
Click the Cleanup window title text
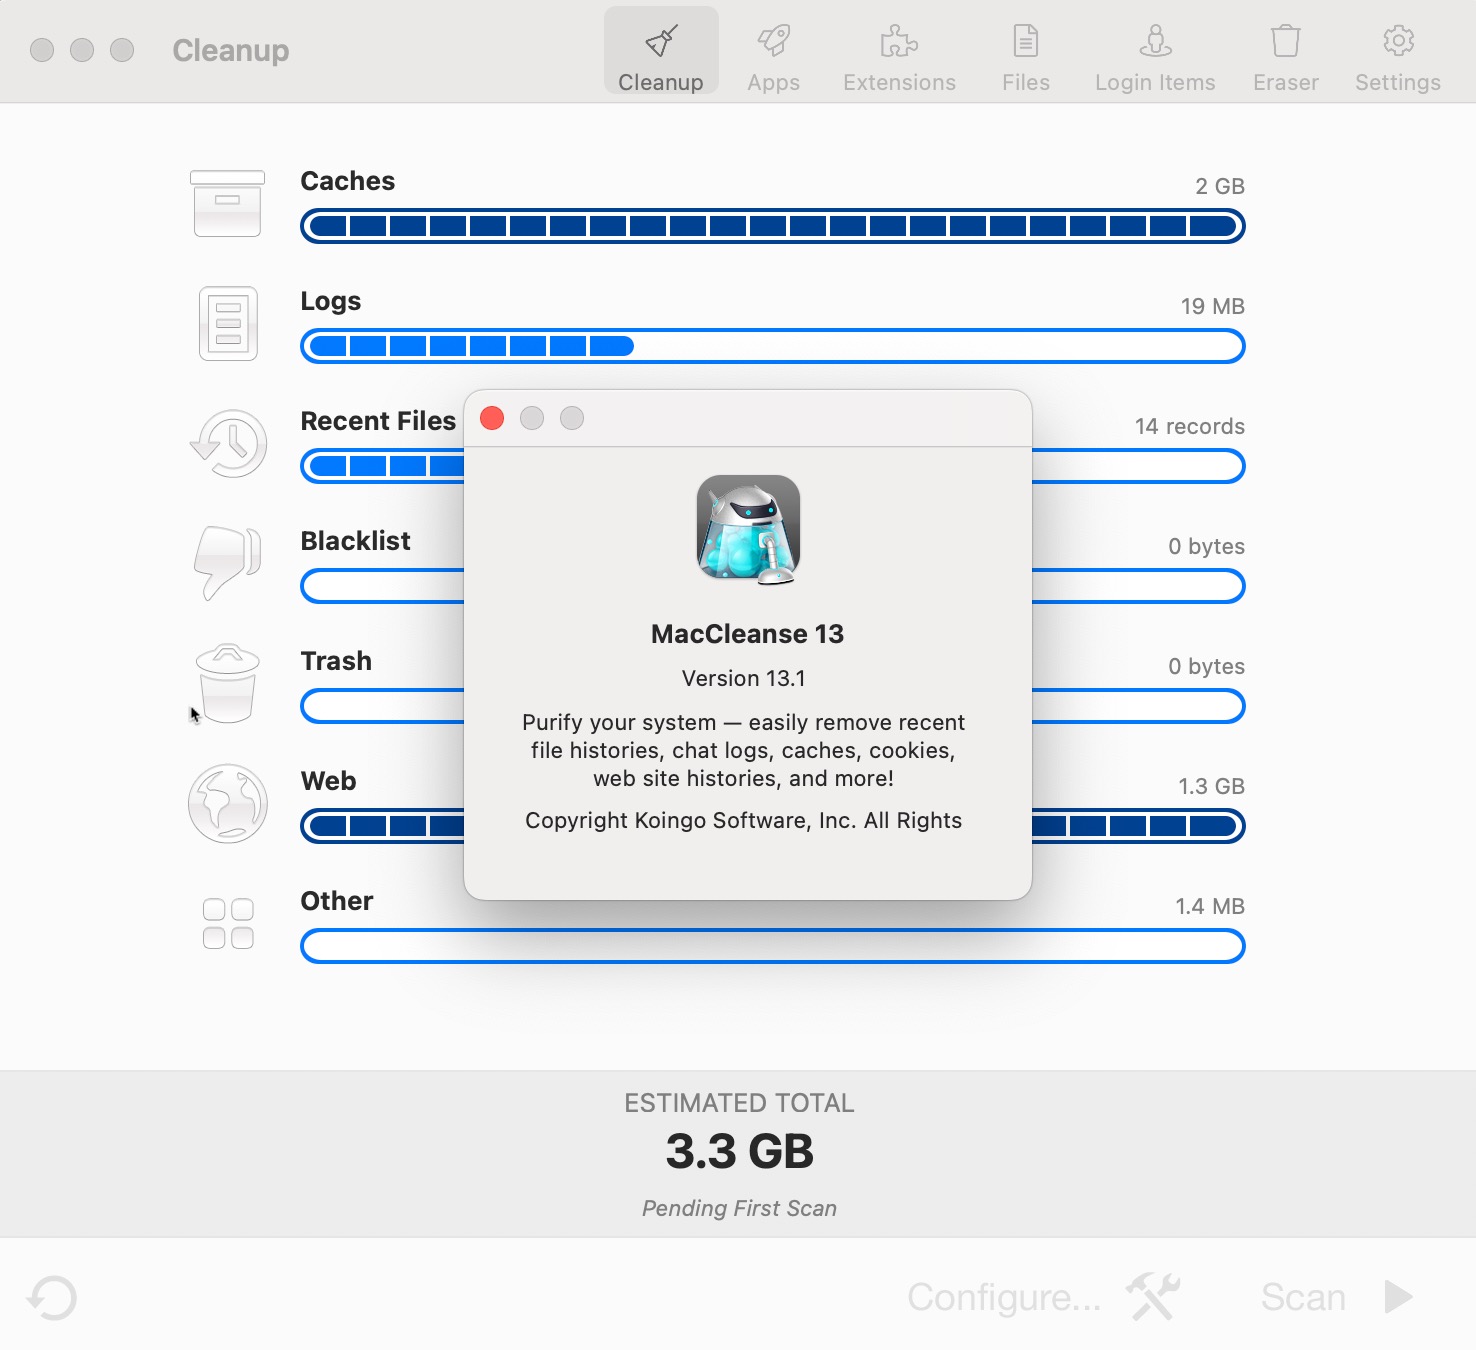click(231, 50)
